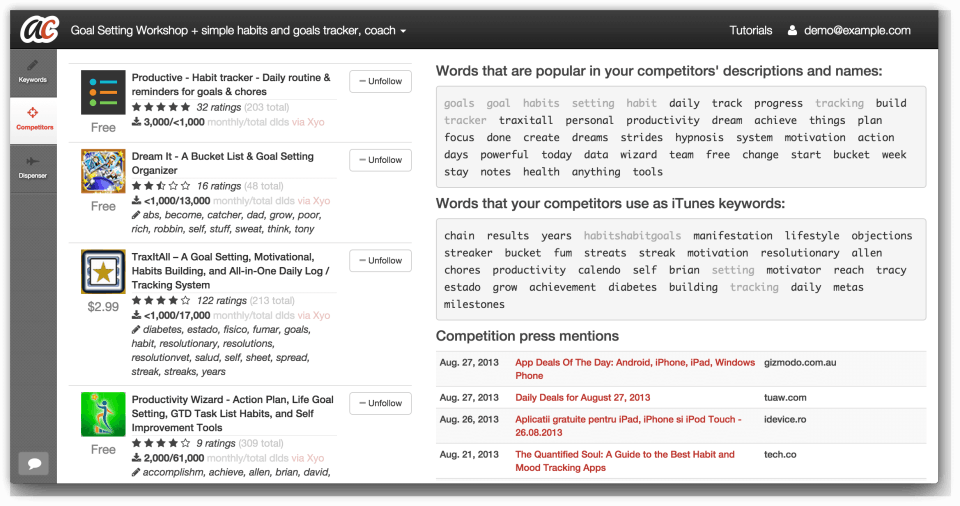
Task: Unfollow the Productivity Wizard app
Action: click(380, 403)
